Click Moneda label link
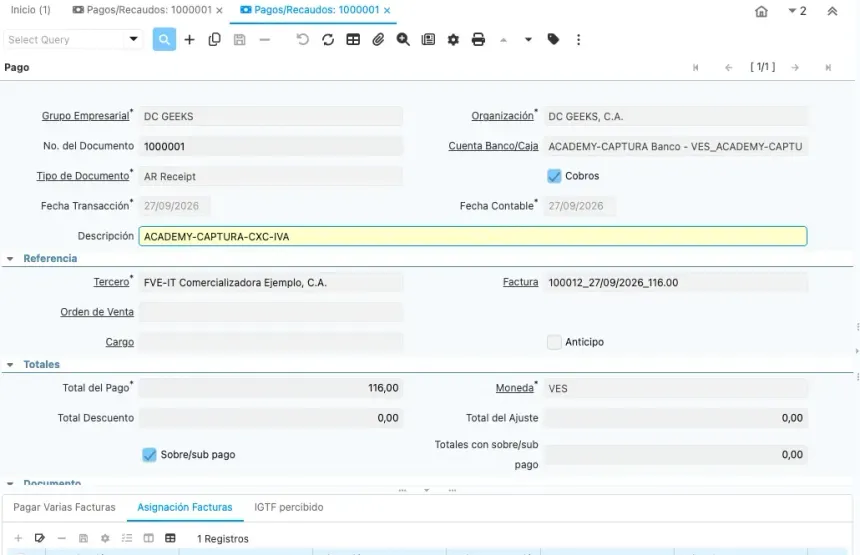Screen dimensions: 860x555 click(x=514, y=388)
